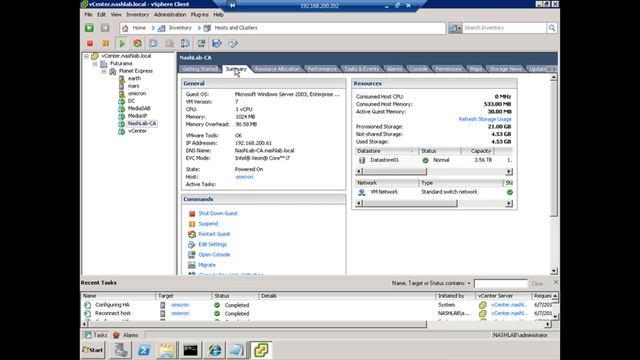Open the File menu

click(88, 14)
